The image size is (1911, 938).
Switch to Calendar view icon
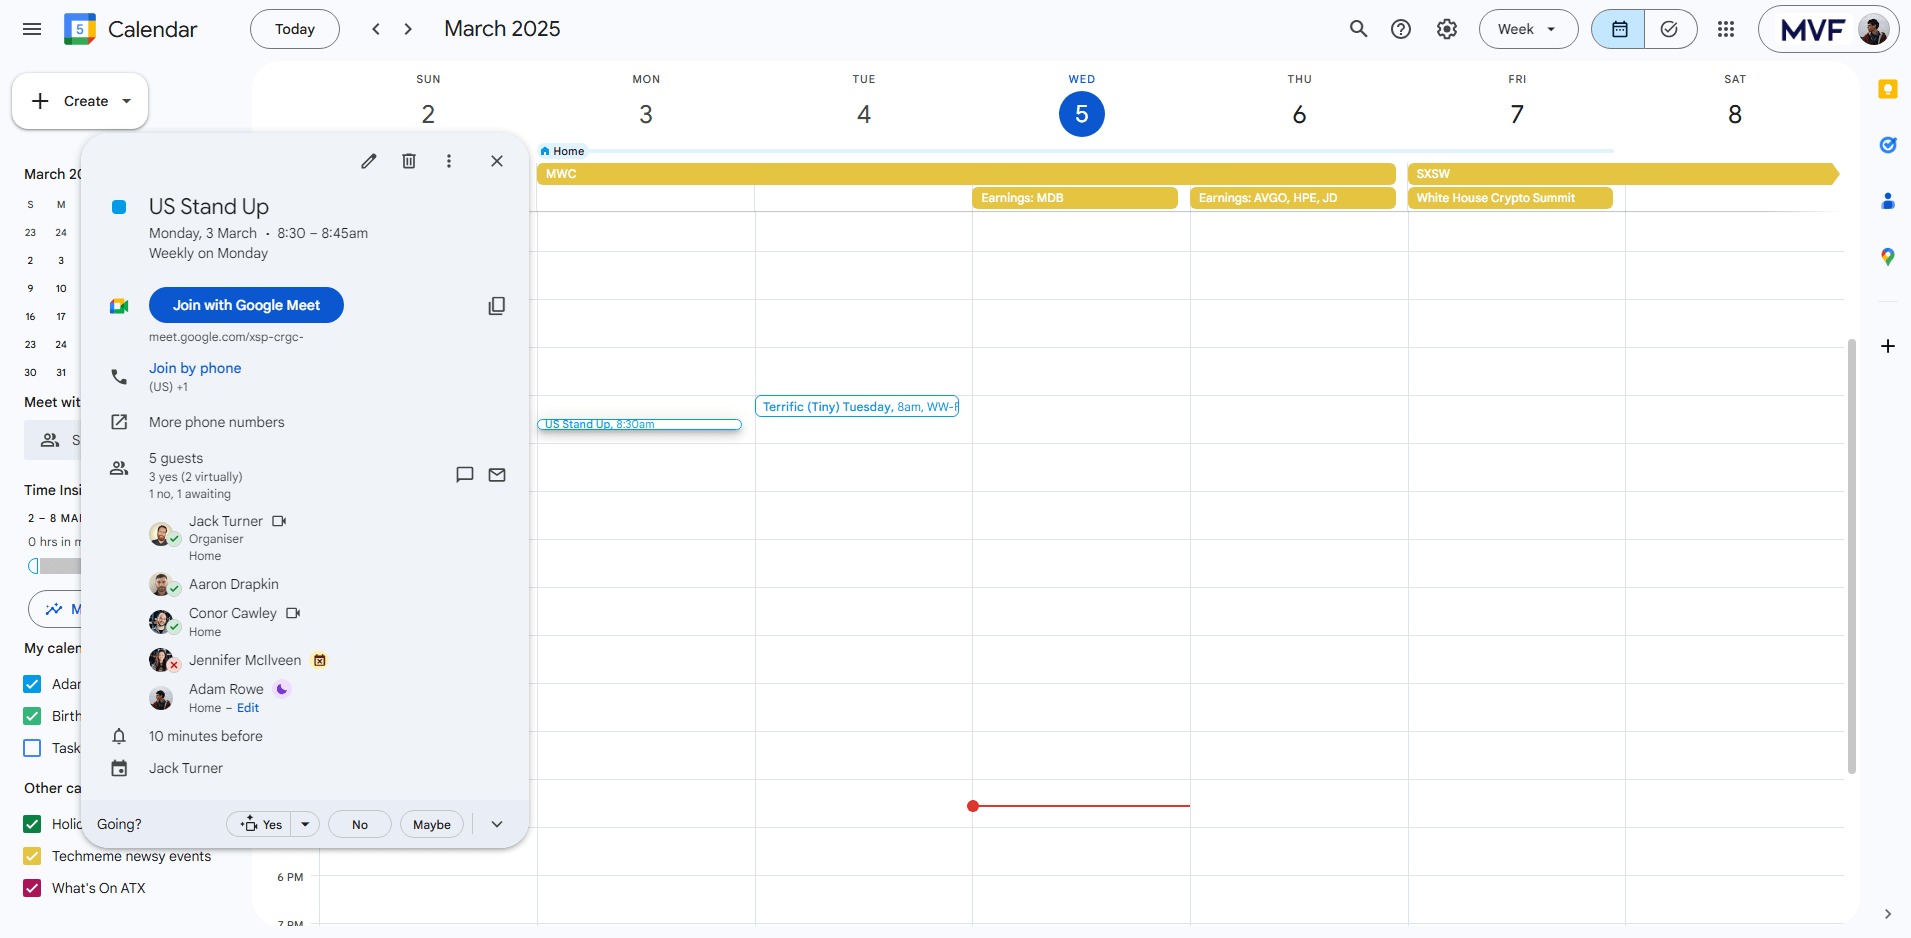(x=1619, y=29)
